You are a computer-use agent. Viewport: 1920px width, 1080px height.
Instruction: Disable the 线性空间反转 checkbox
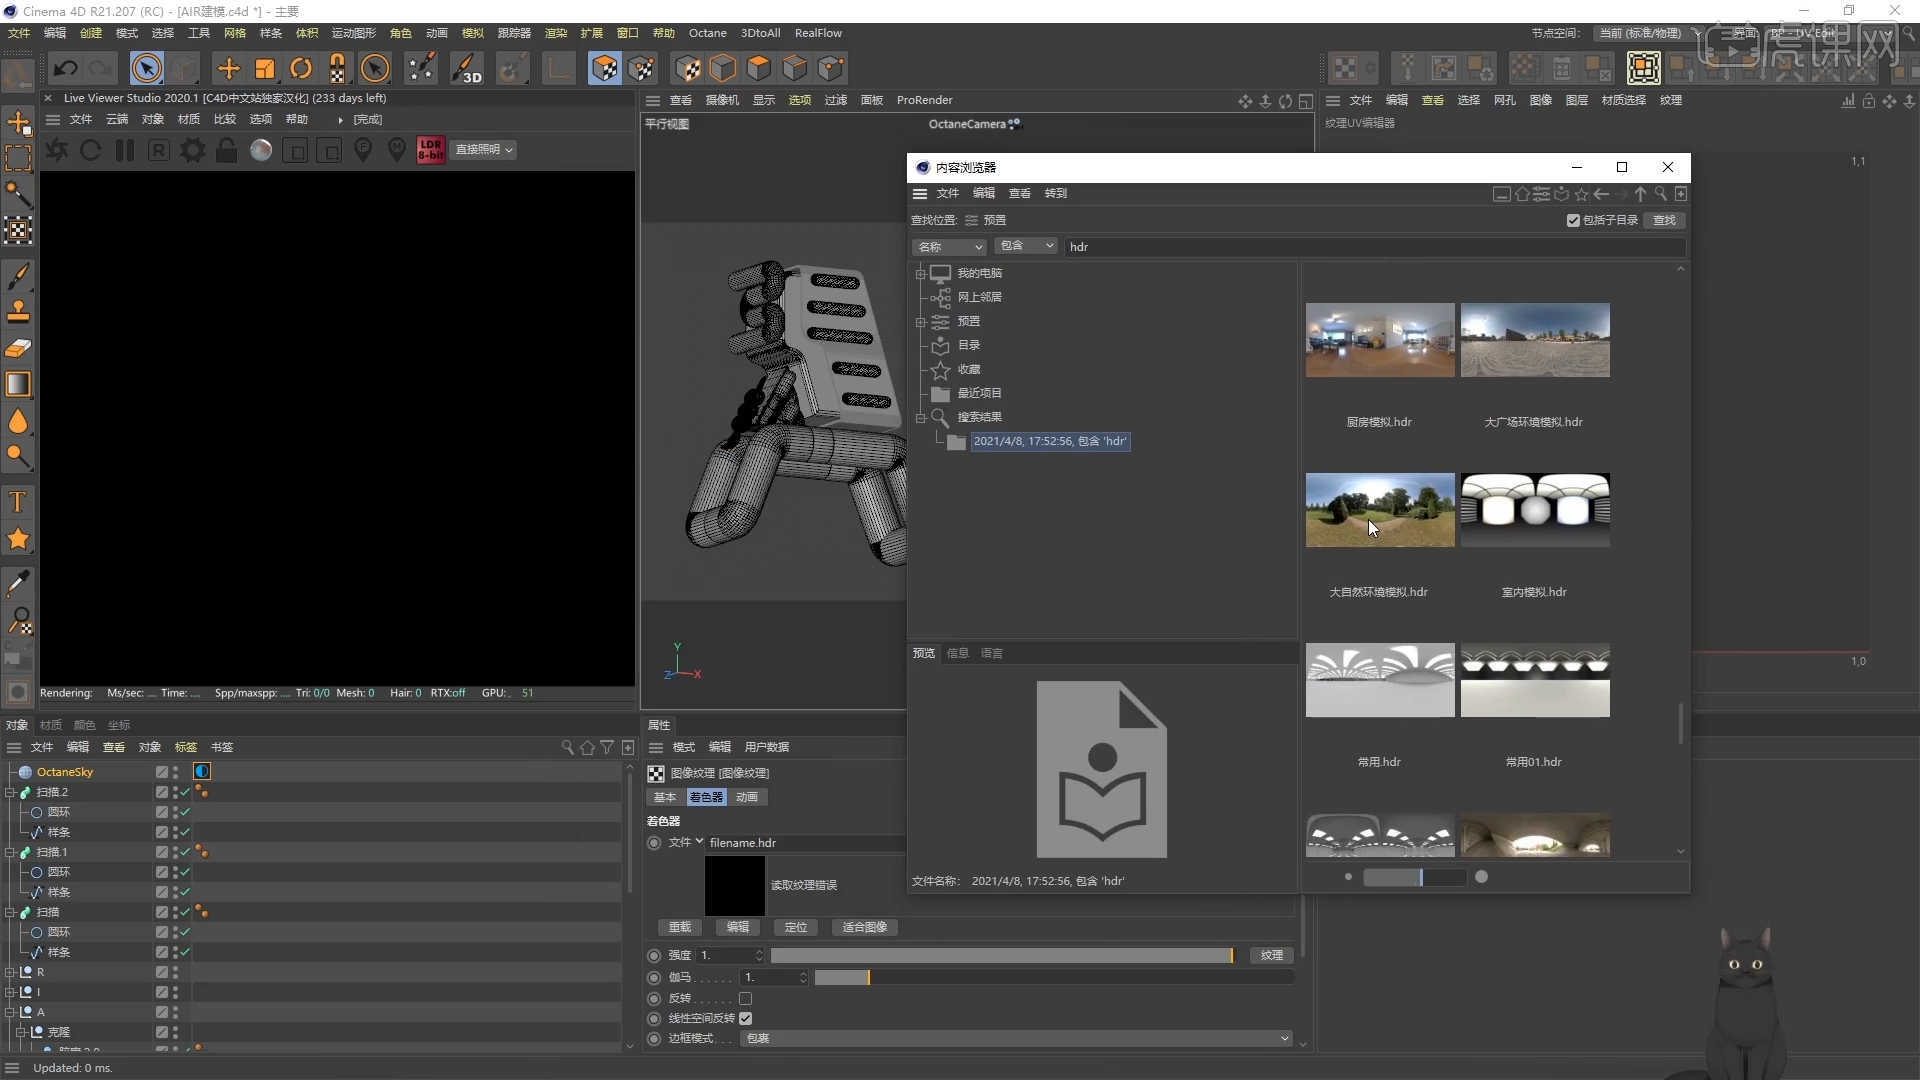click(x=746, y=1018)
